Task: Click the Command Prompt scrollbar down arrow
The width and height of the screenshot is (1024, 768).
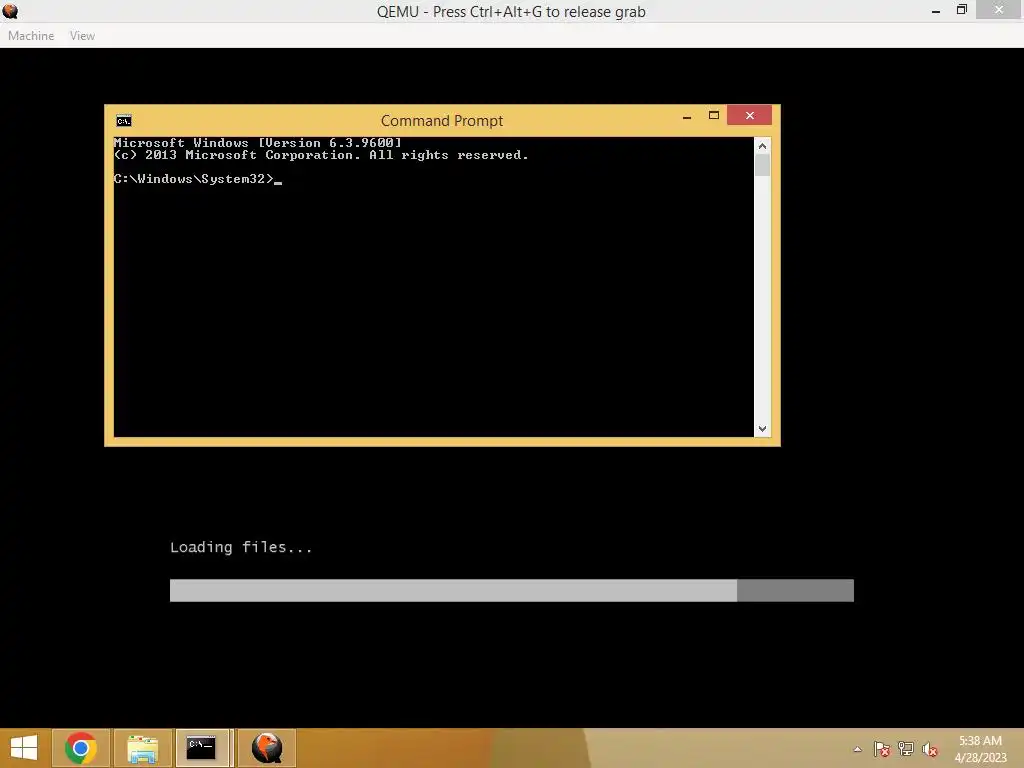Action: point(762,428)
